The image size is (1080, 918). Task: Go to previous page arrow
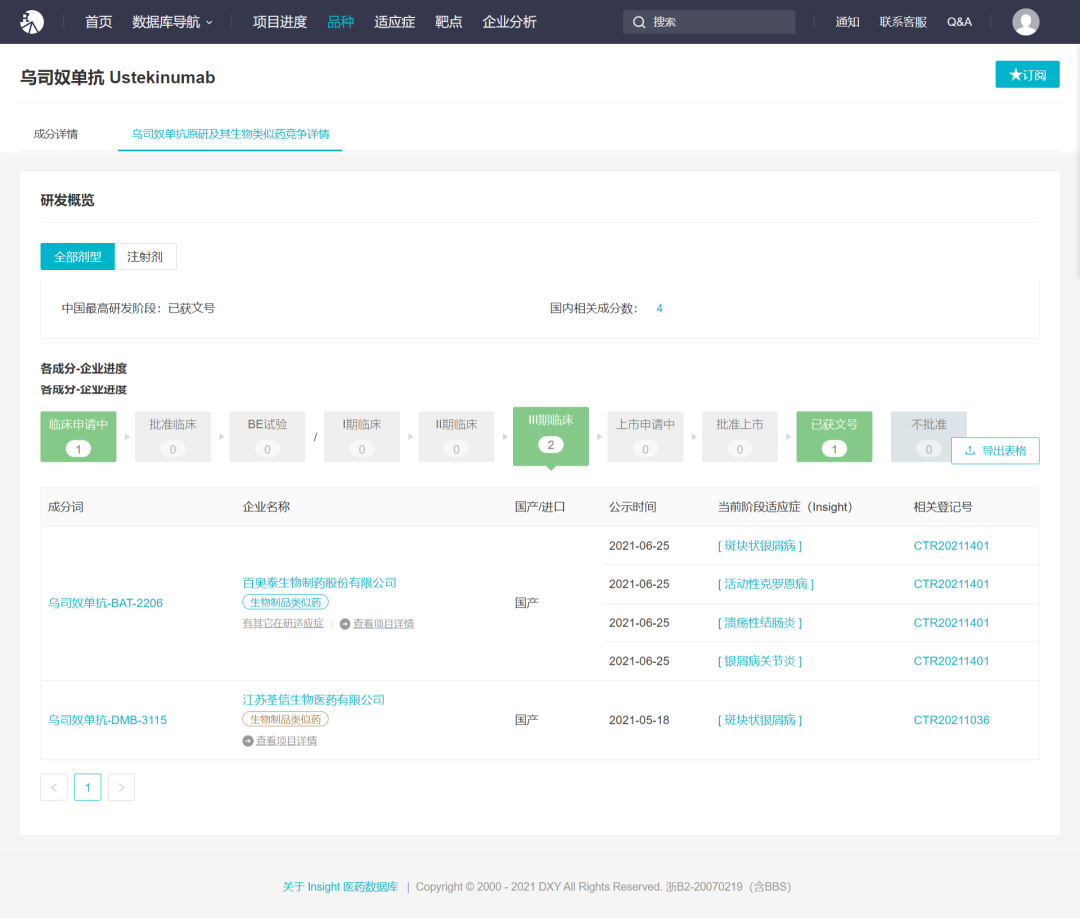(54, 787)
